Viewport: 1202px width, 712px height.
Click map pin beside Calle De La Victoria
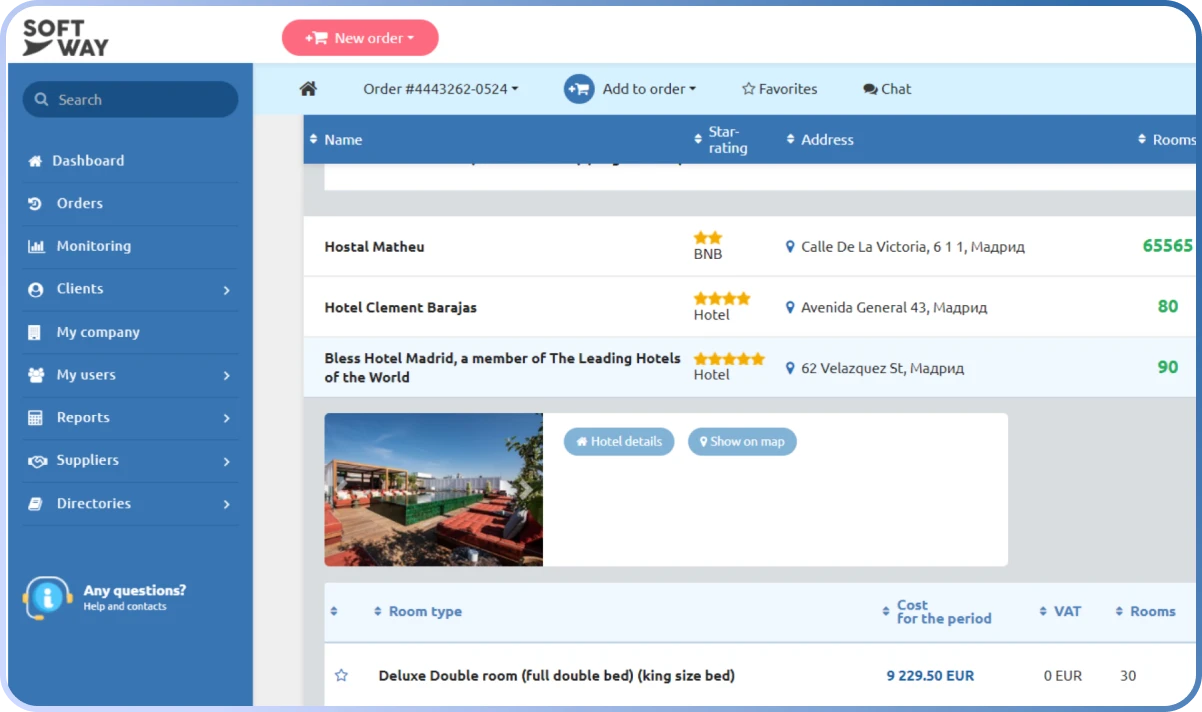(790, 247)
